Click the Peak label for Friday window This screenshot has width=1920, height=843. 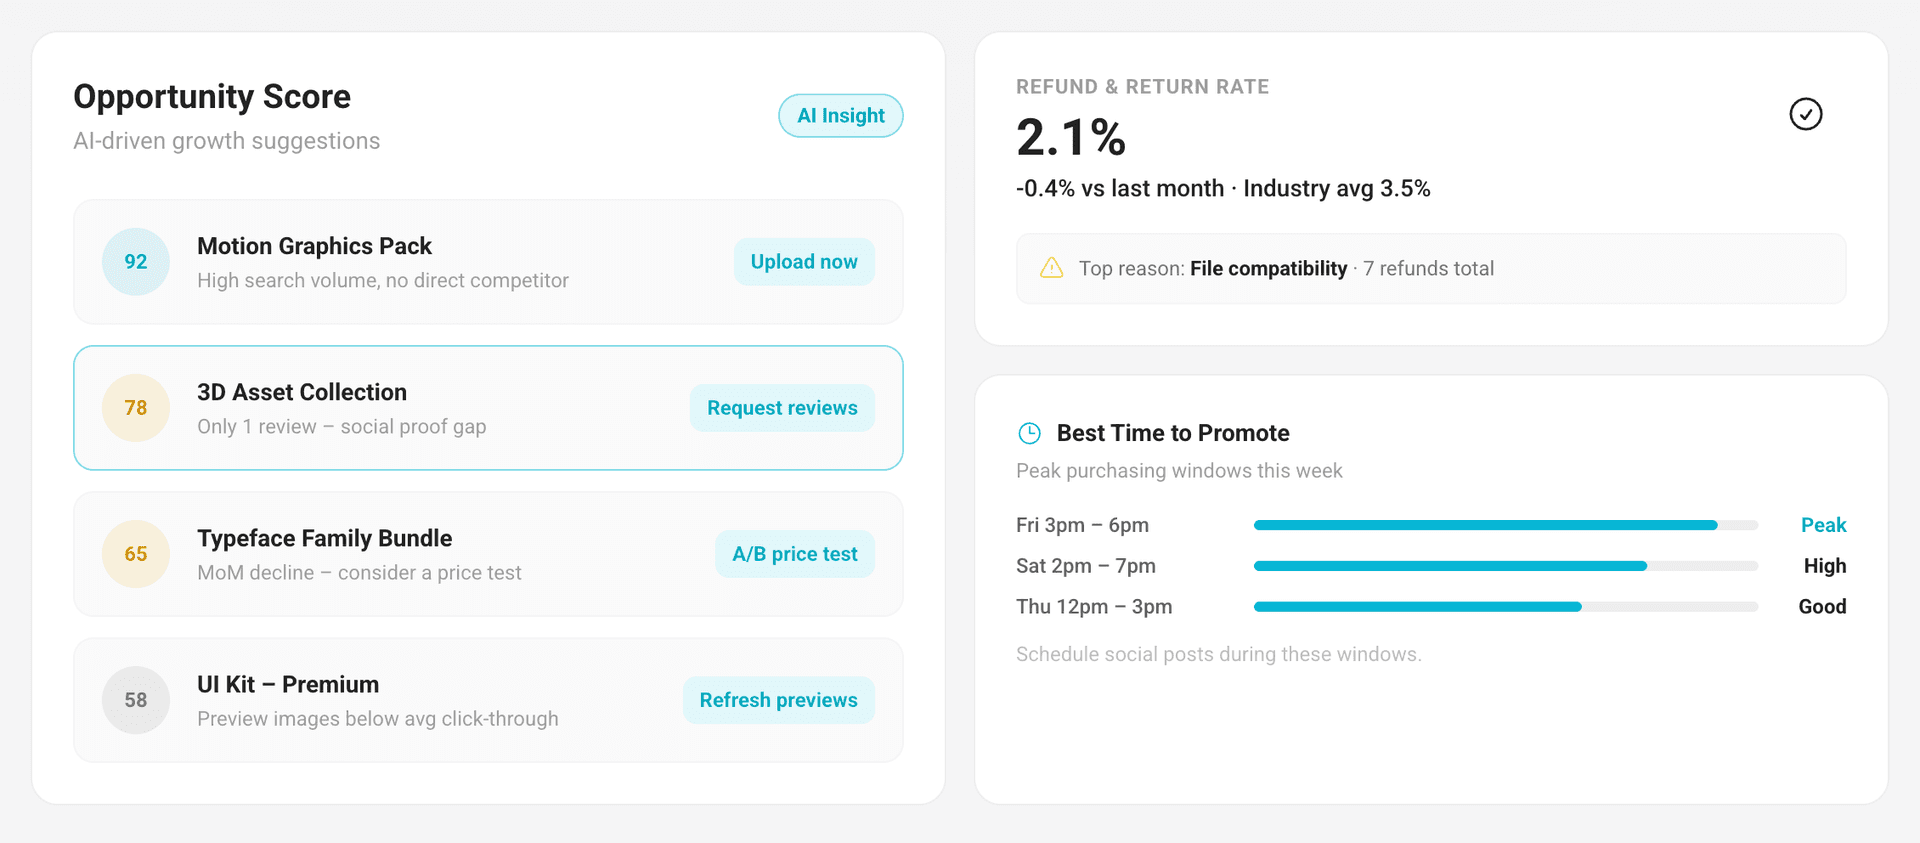click(1823, 525)
